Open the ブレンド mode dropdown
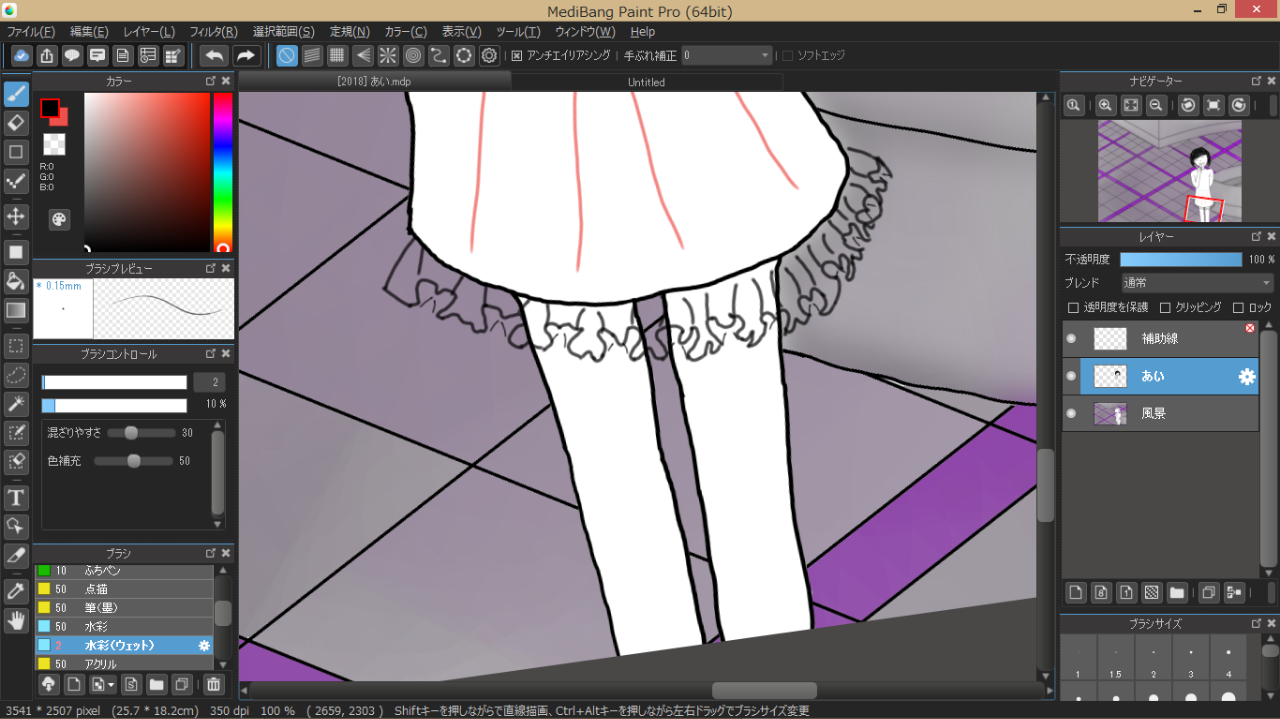The image size is (1280, 719). pyautogui.click(x=1197, y=283)
